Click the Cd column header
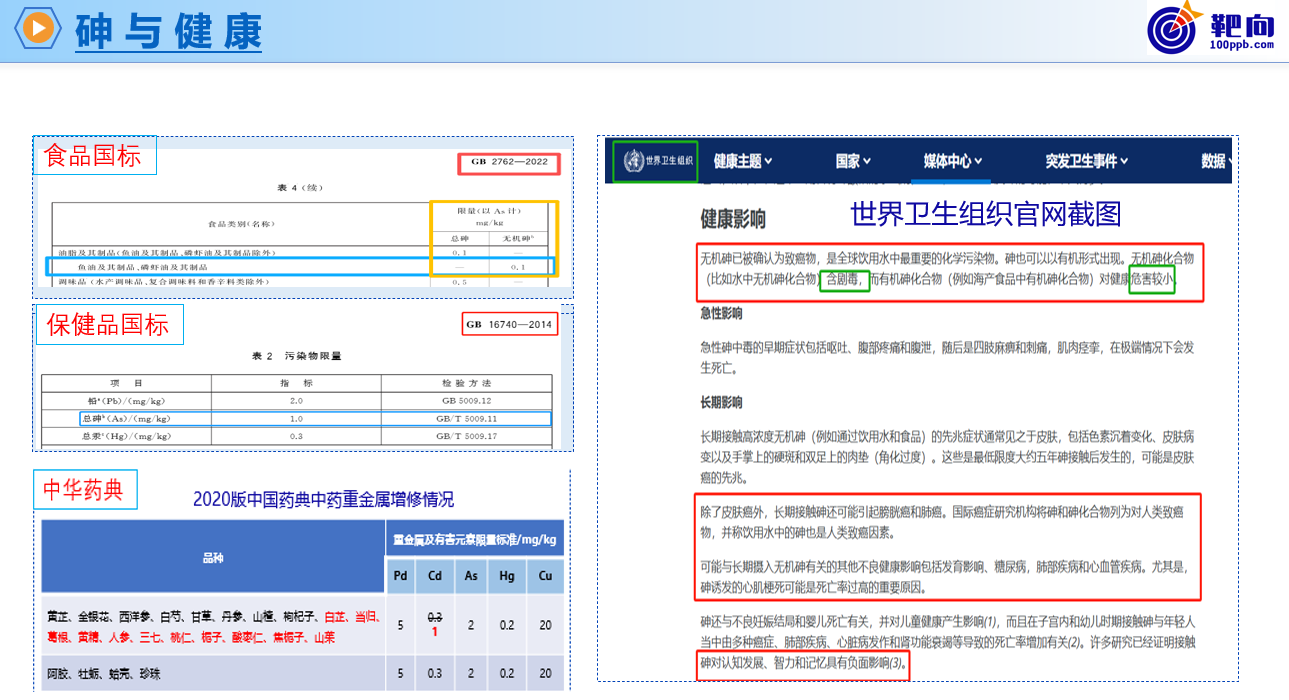Viewport: 1289px width, 700px height. [435, 576]
